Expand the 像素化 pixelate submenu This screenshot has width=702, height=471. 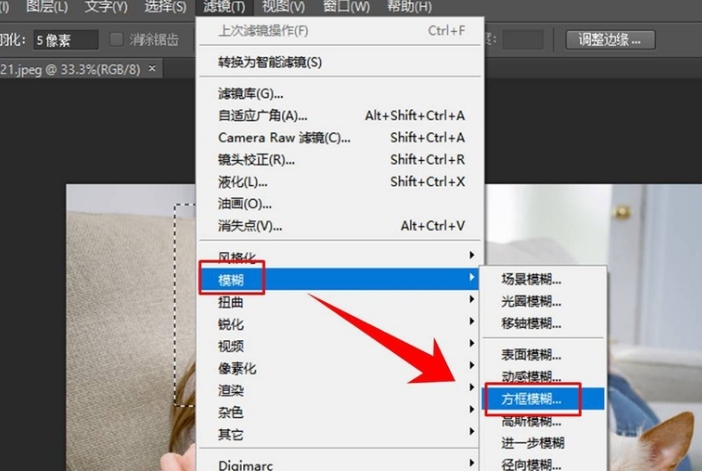coord(340,368)
